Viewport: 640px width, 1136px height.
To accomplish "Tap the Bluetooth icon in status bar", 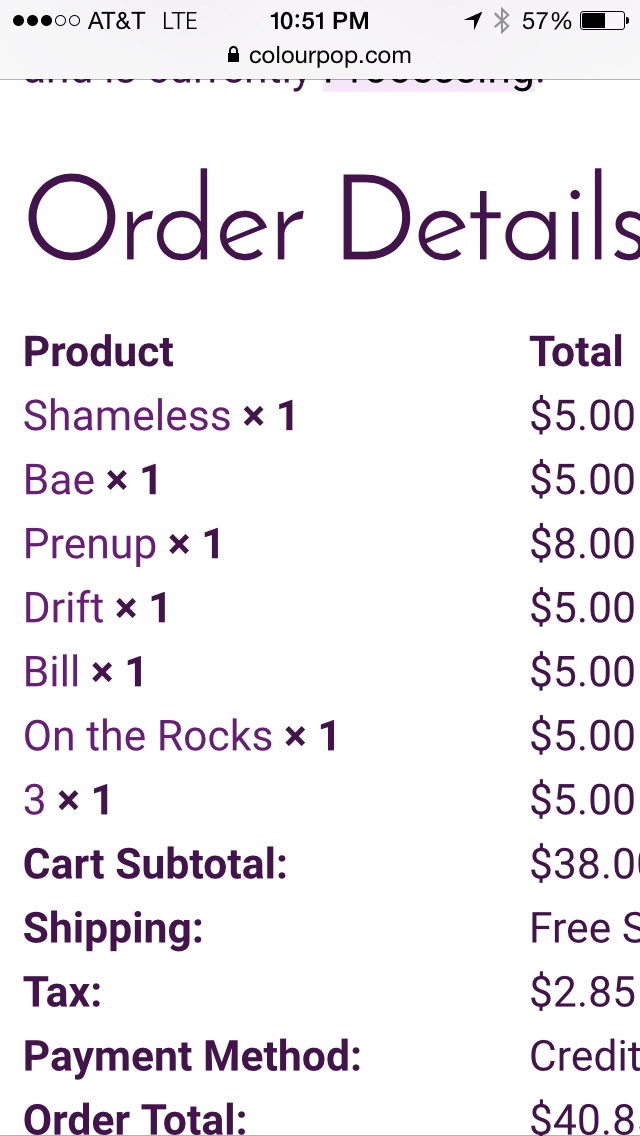I will [x=502, y=21].
